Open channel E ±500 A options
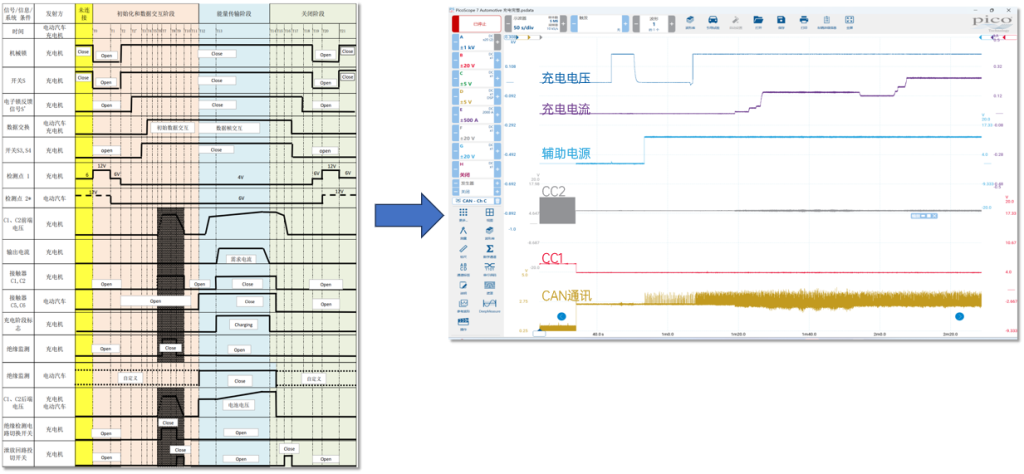1024x474 pixels. click(476, 115)
